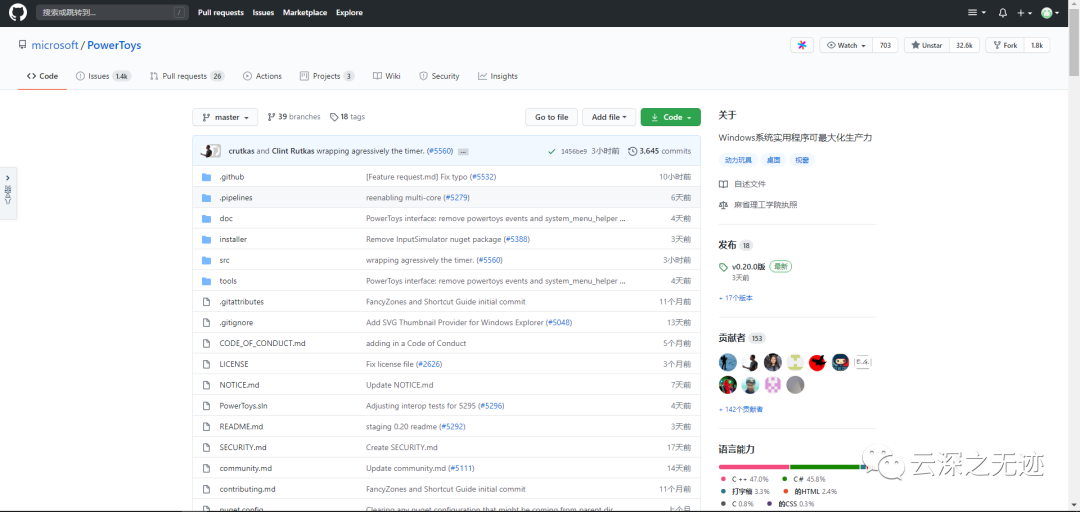Open the Pull requests tab
The height and width of the screenshot is (512, 1080).
click(x=185, y=76)
